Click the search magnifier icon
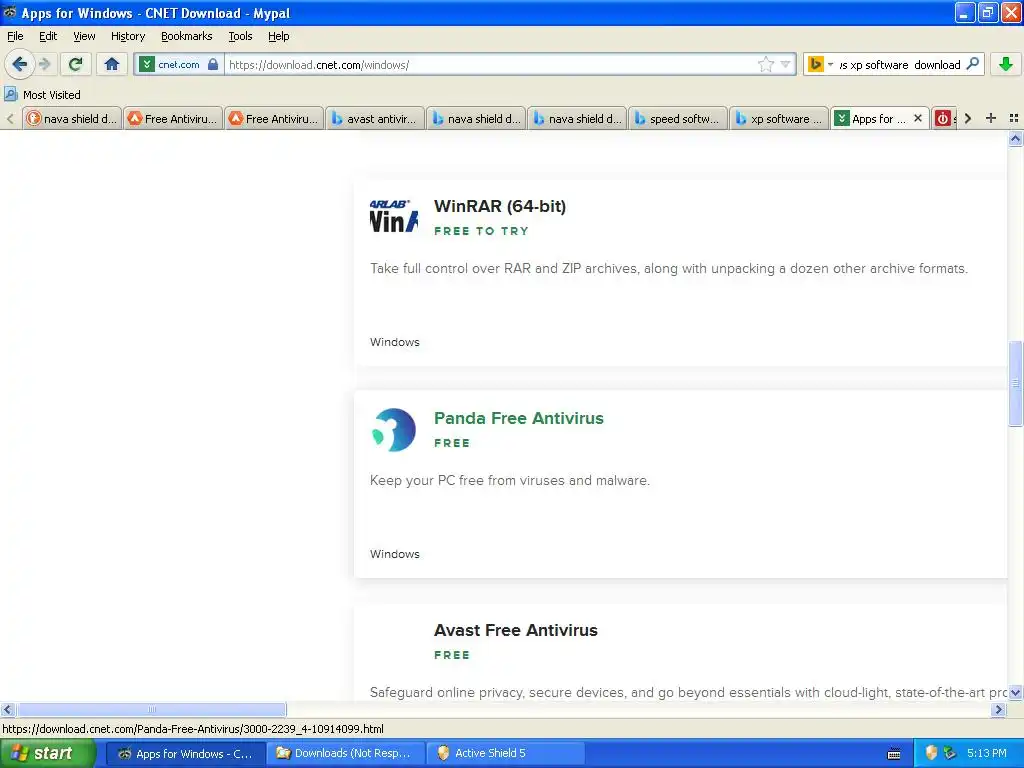The width and height of the screenshot is (1024, 768). tap(972, 64)
